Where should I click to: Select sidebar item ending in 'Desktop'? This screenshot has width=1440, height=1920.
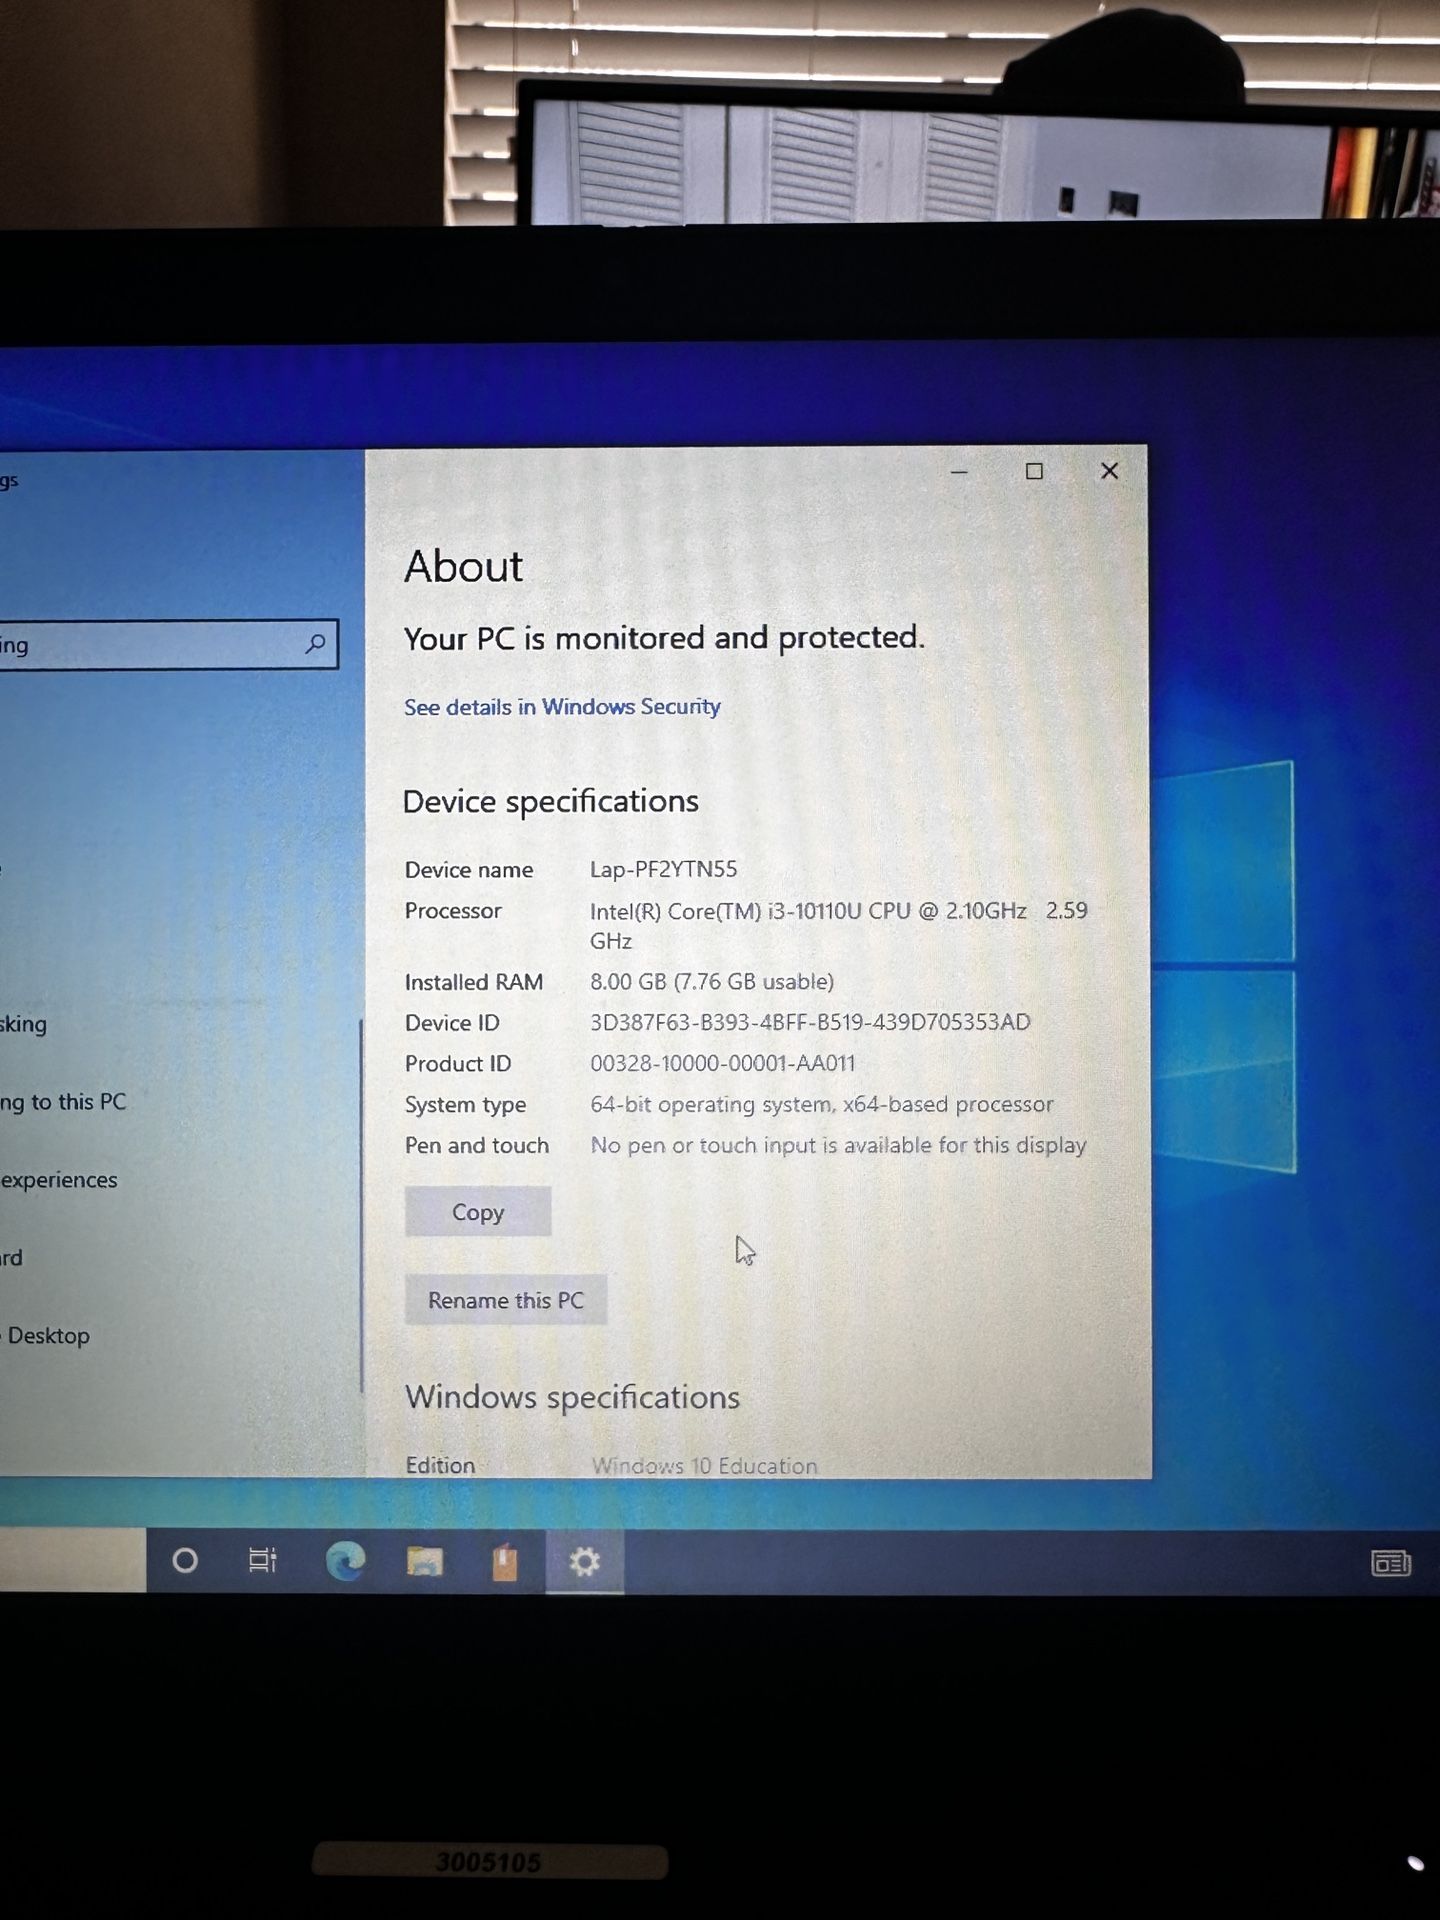coord(47,1336)
